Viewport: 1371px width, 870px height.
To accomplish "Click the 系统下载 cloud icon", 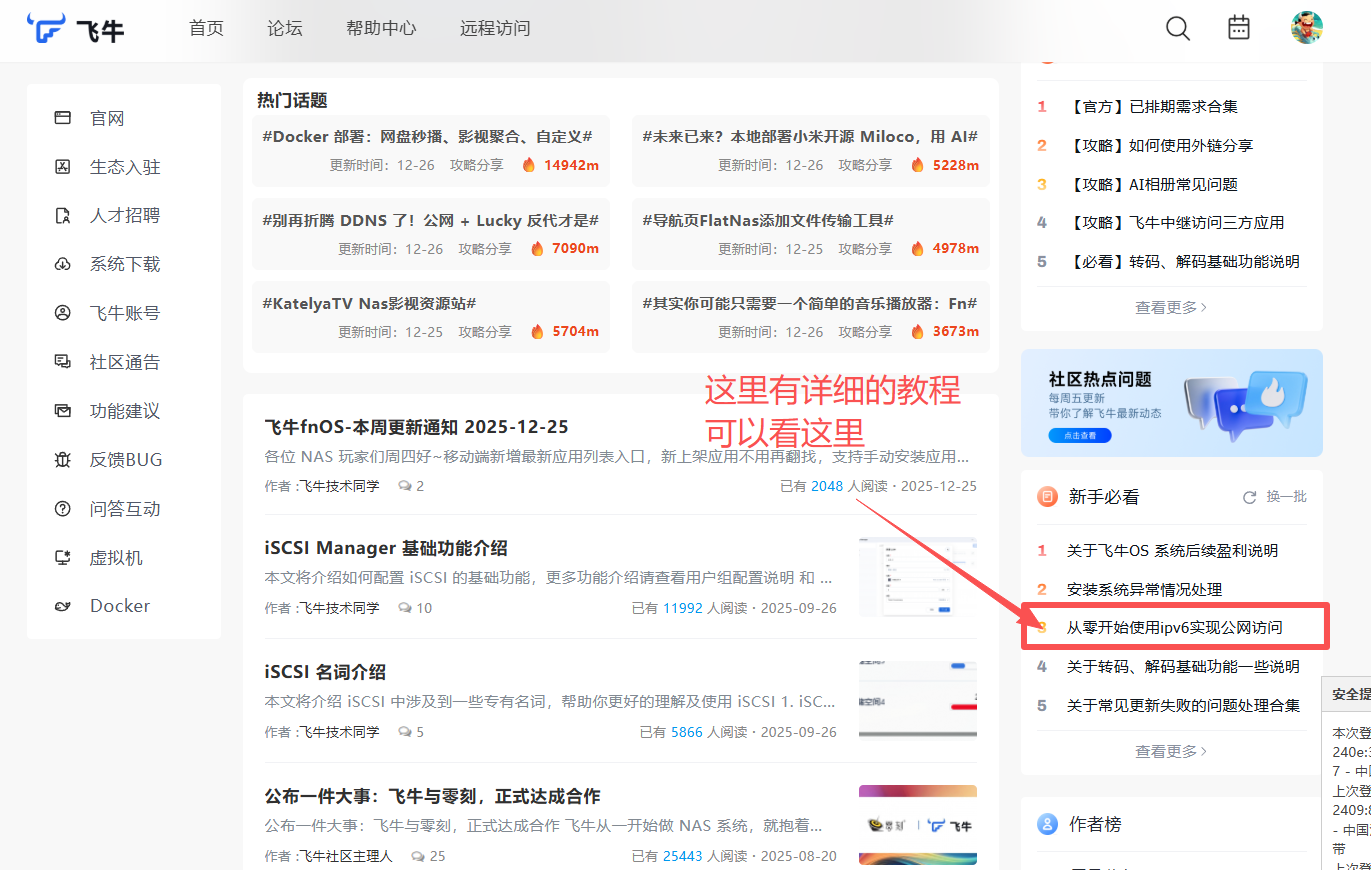I will 63,264.
